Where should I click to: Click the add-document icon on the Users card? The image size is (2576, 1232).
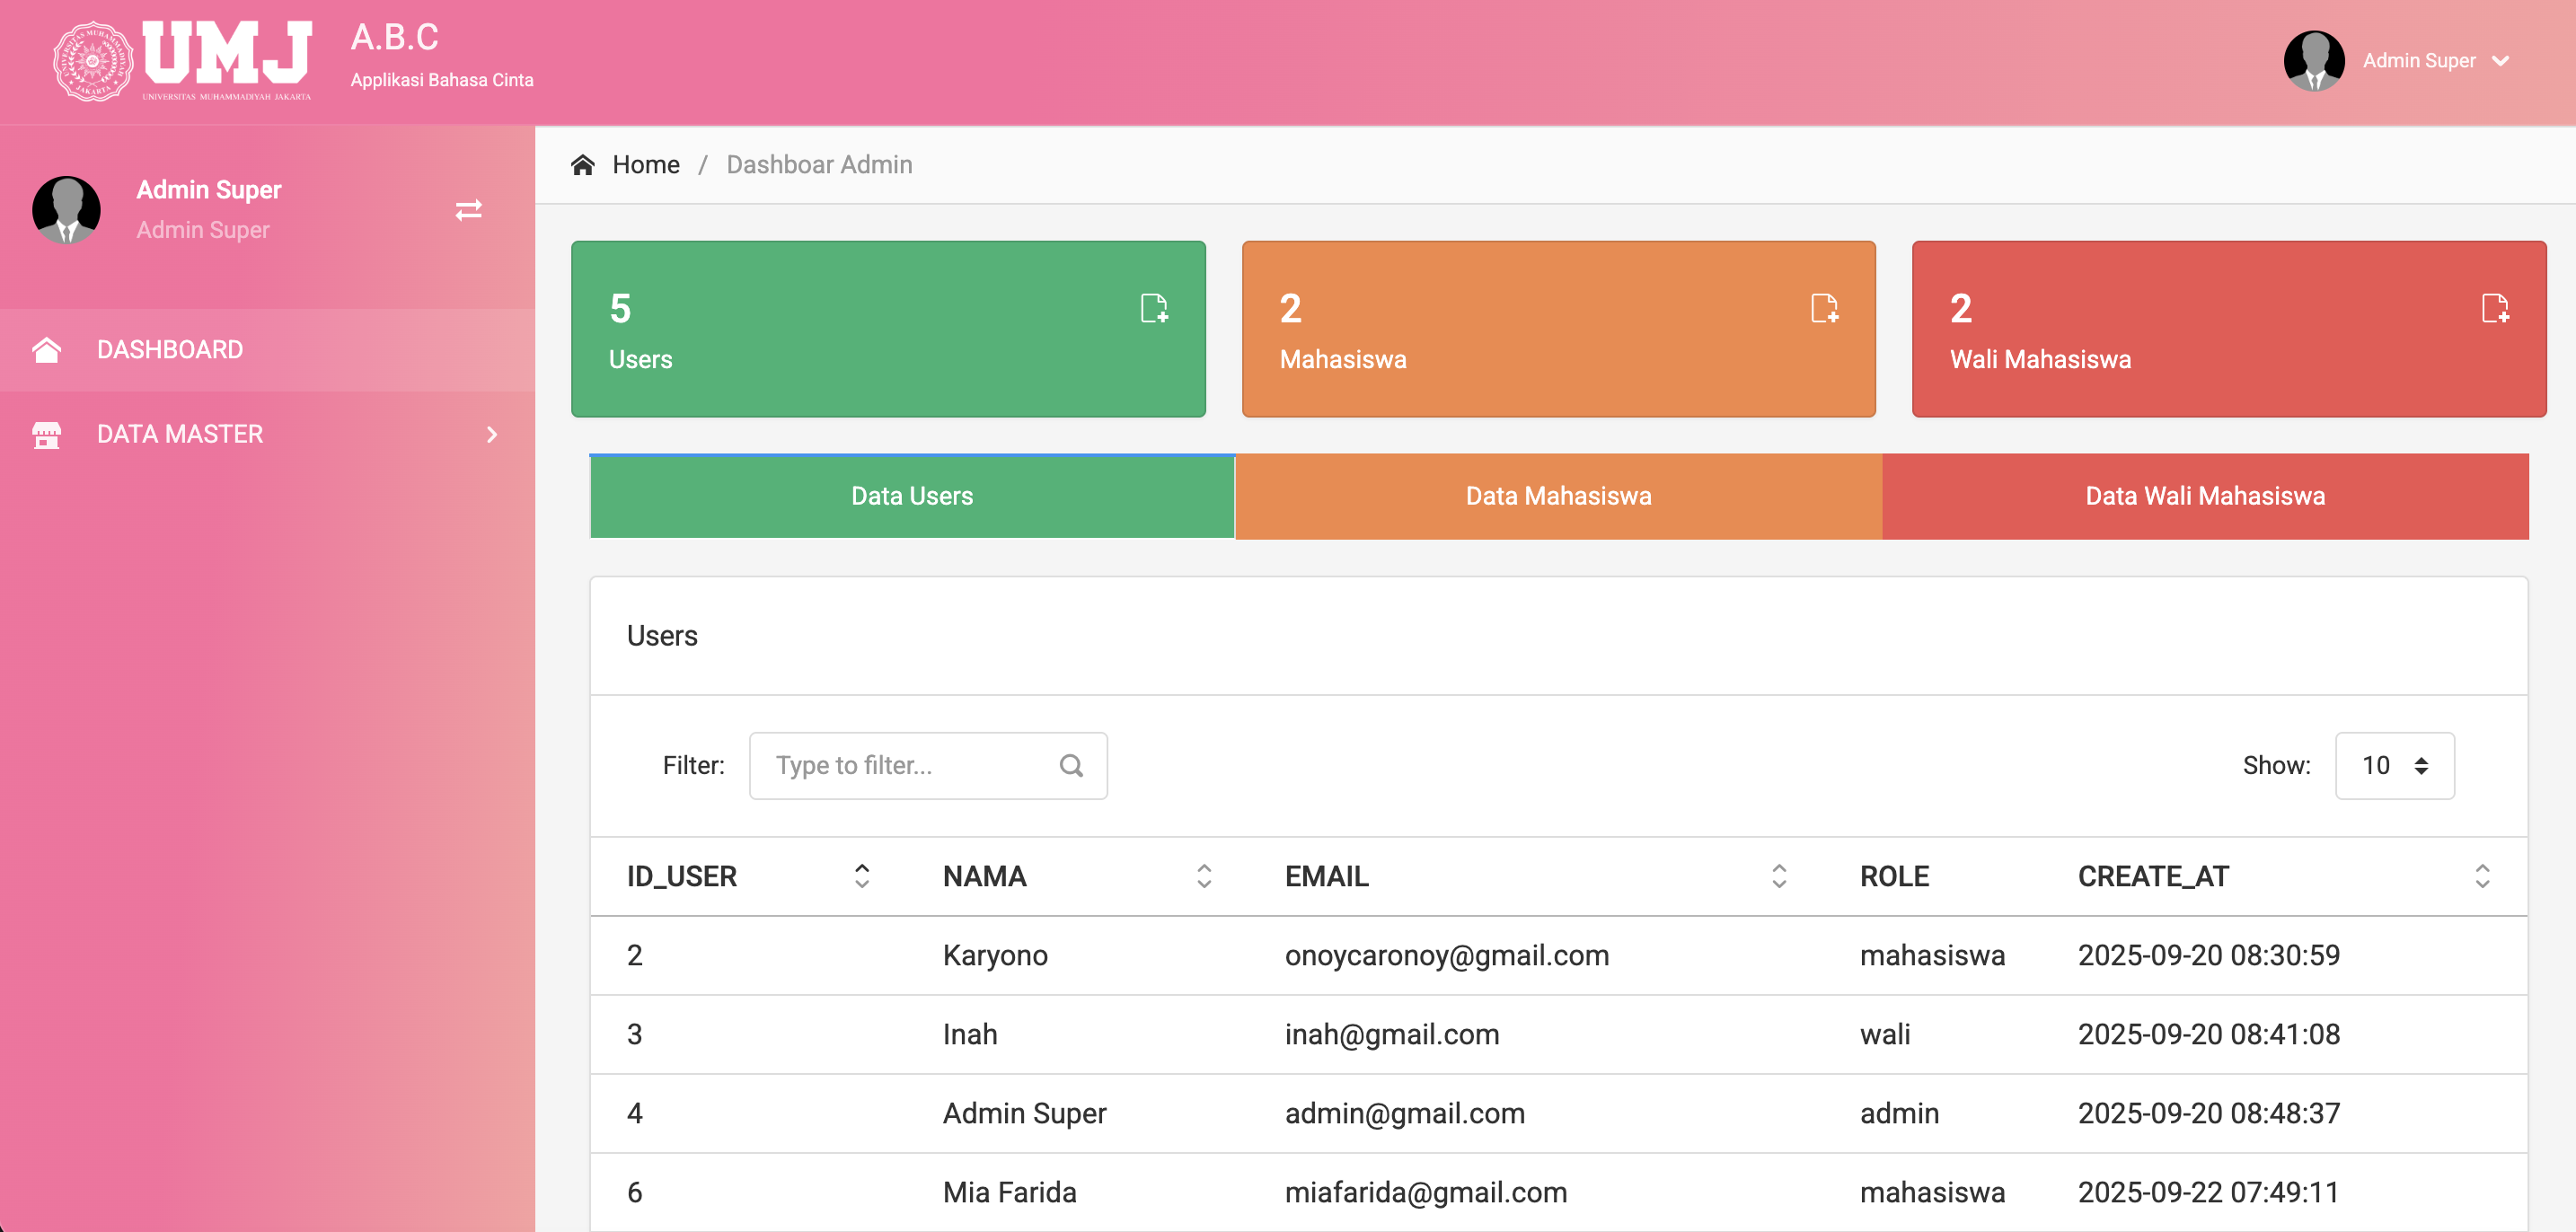[1153, 308]
